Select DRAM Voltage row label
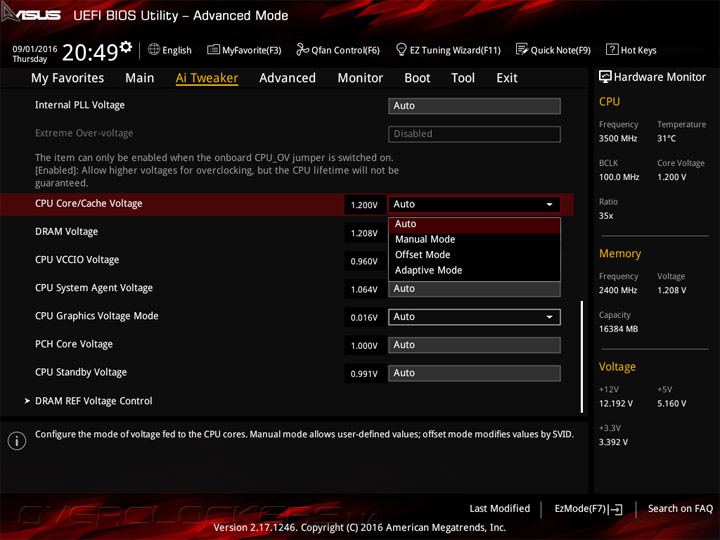 pyautogui.click(x=67, y=231)
